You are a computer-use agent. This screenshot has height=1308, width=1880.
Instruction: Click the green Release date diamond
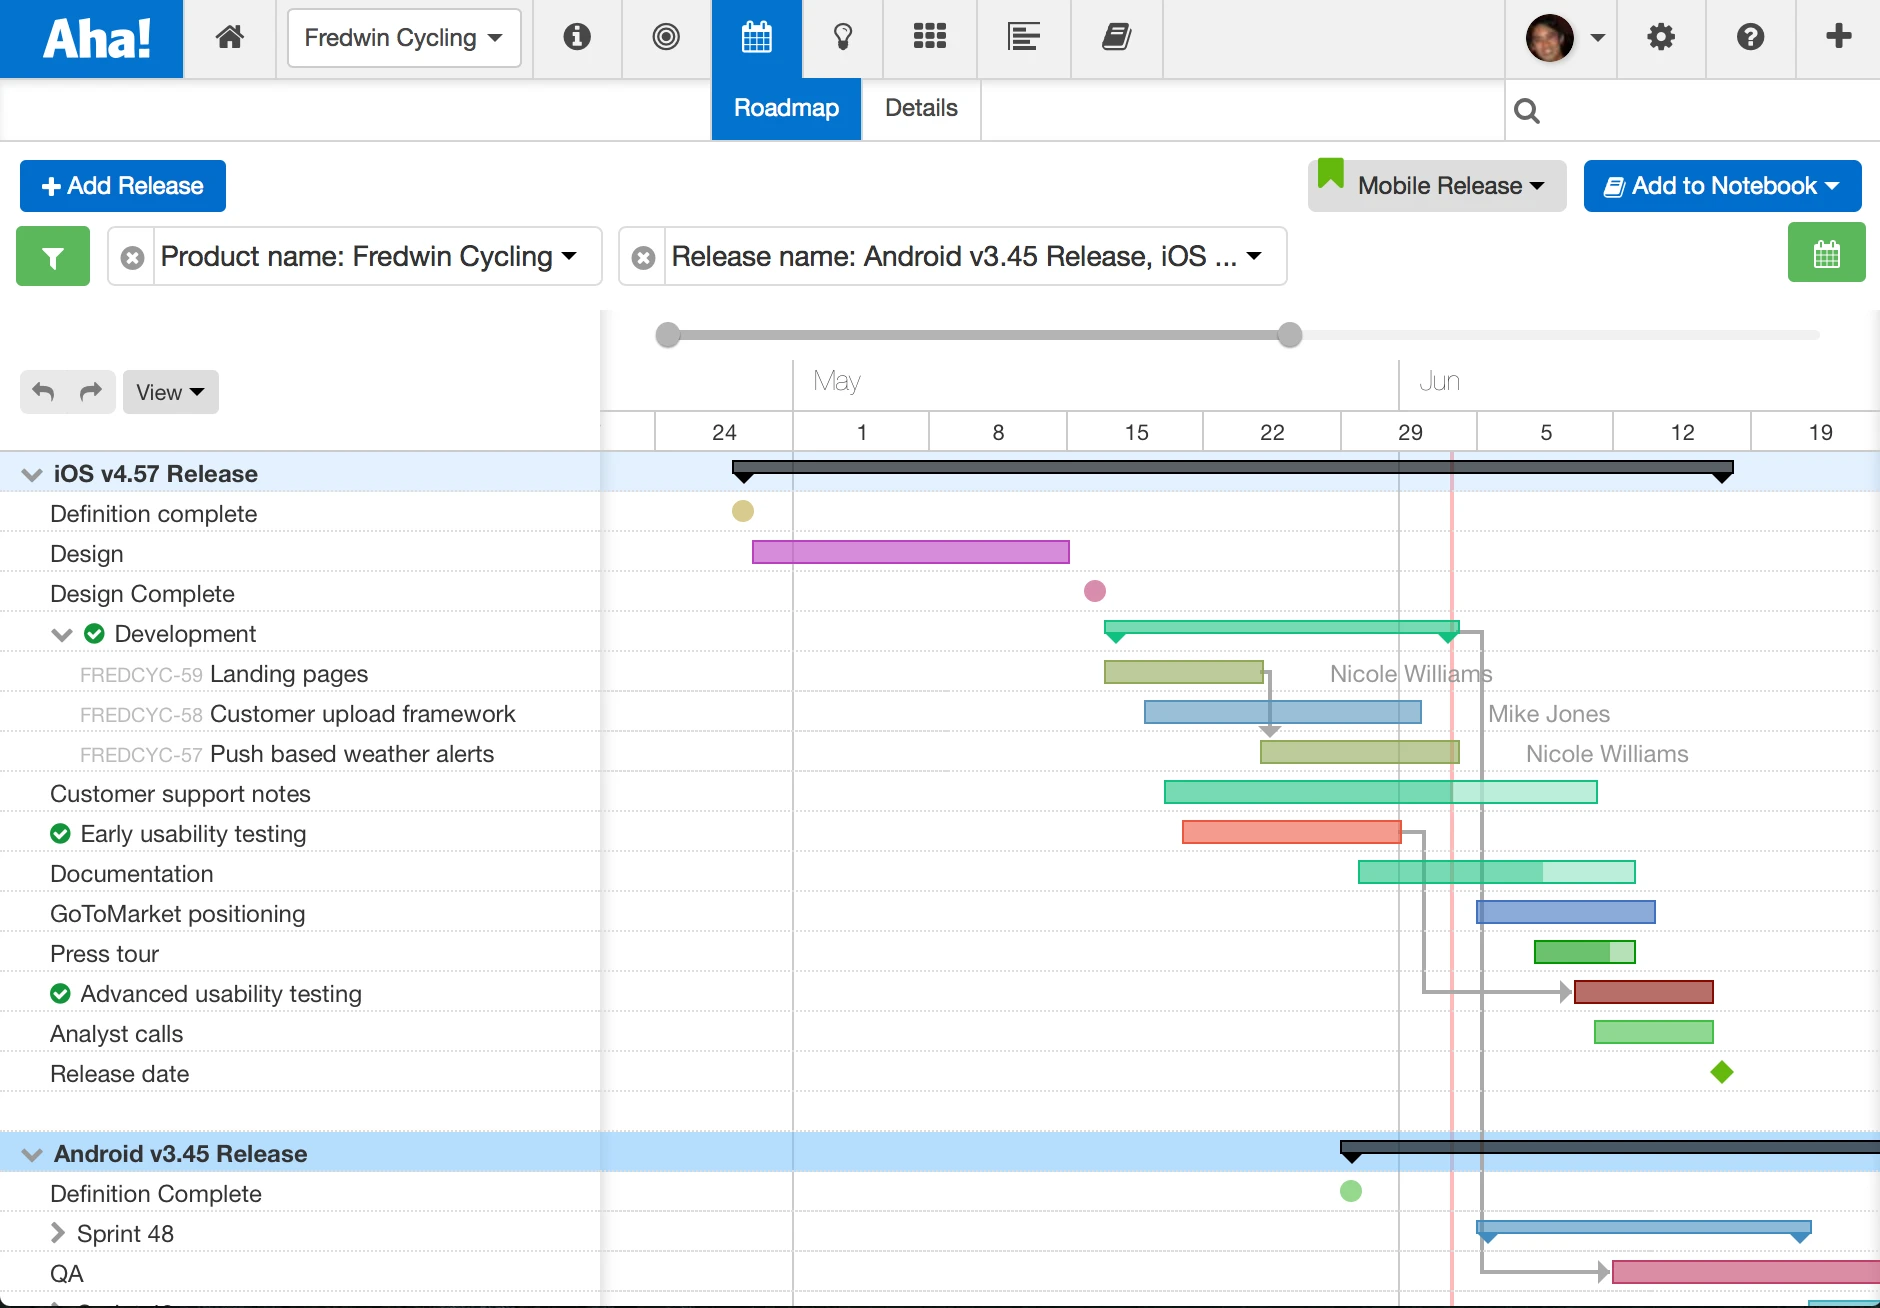pyautogui.click(x=1722, y=1072)
